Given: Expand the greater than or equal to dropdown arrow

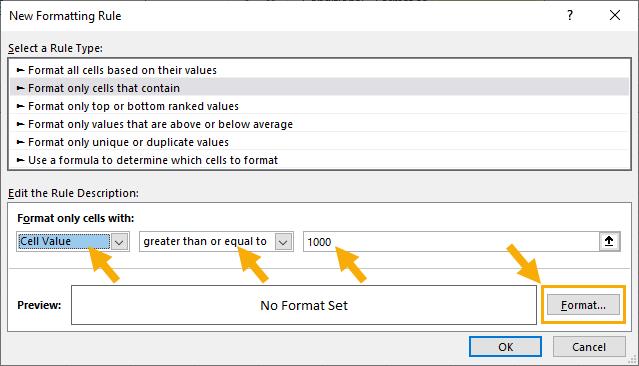Looking at the screenshot, I should (x=283, y=242).
